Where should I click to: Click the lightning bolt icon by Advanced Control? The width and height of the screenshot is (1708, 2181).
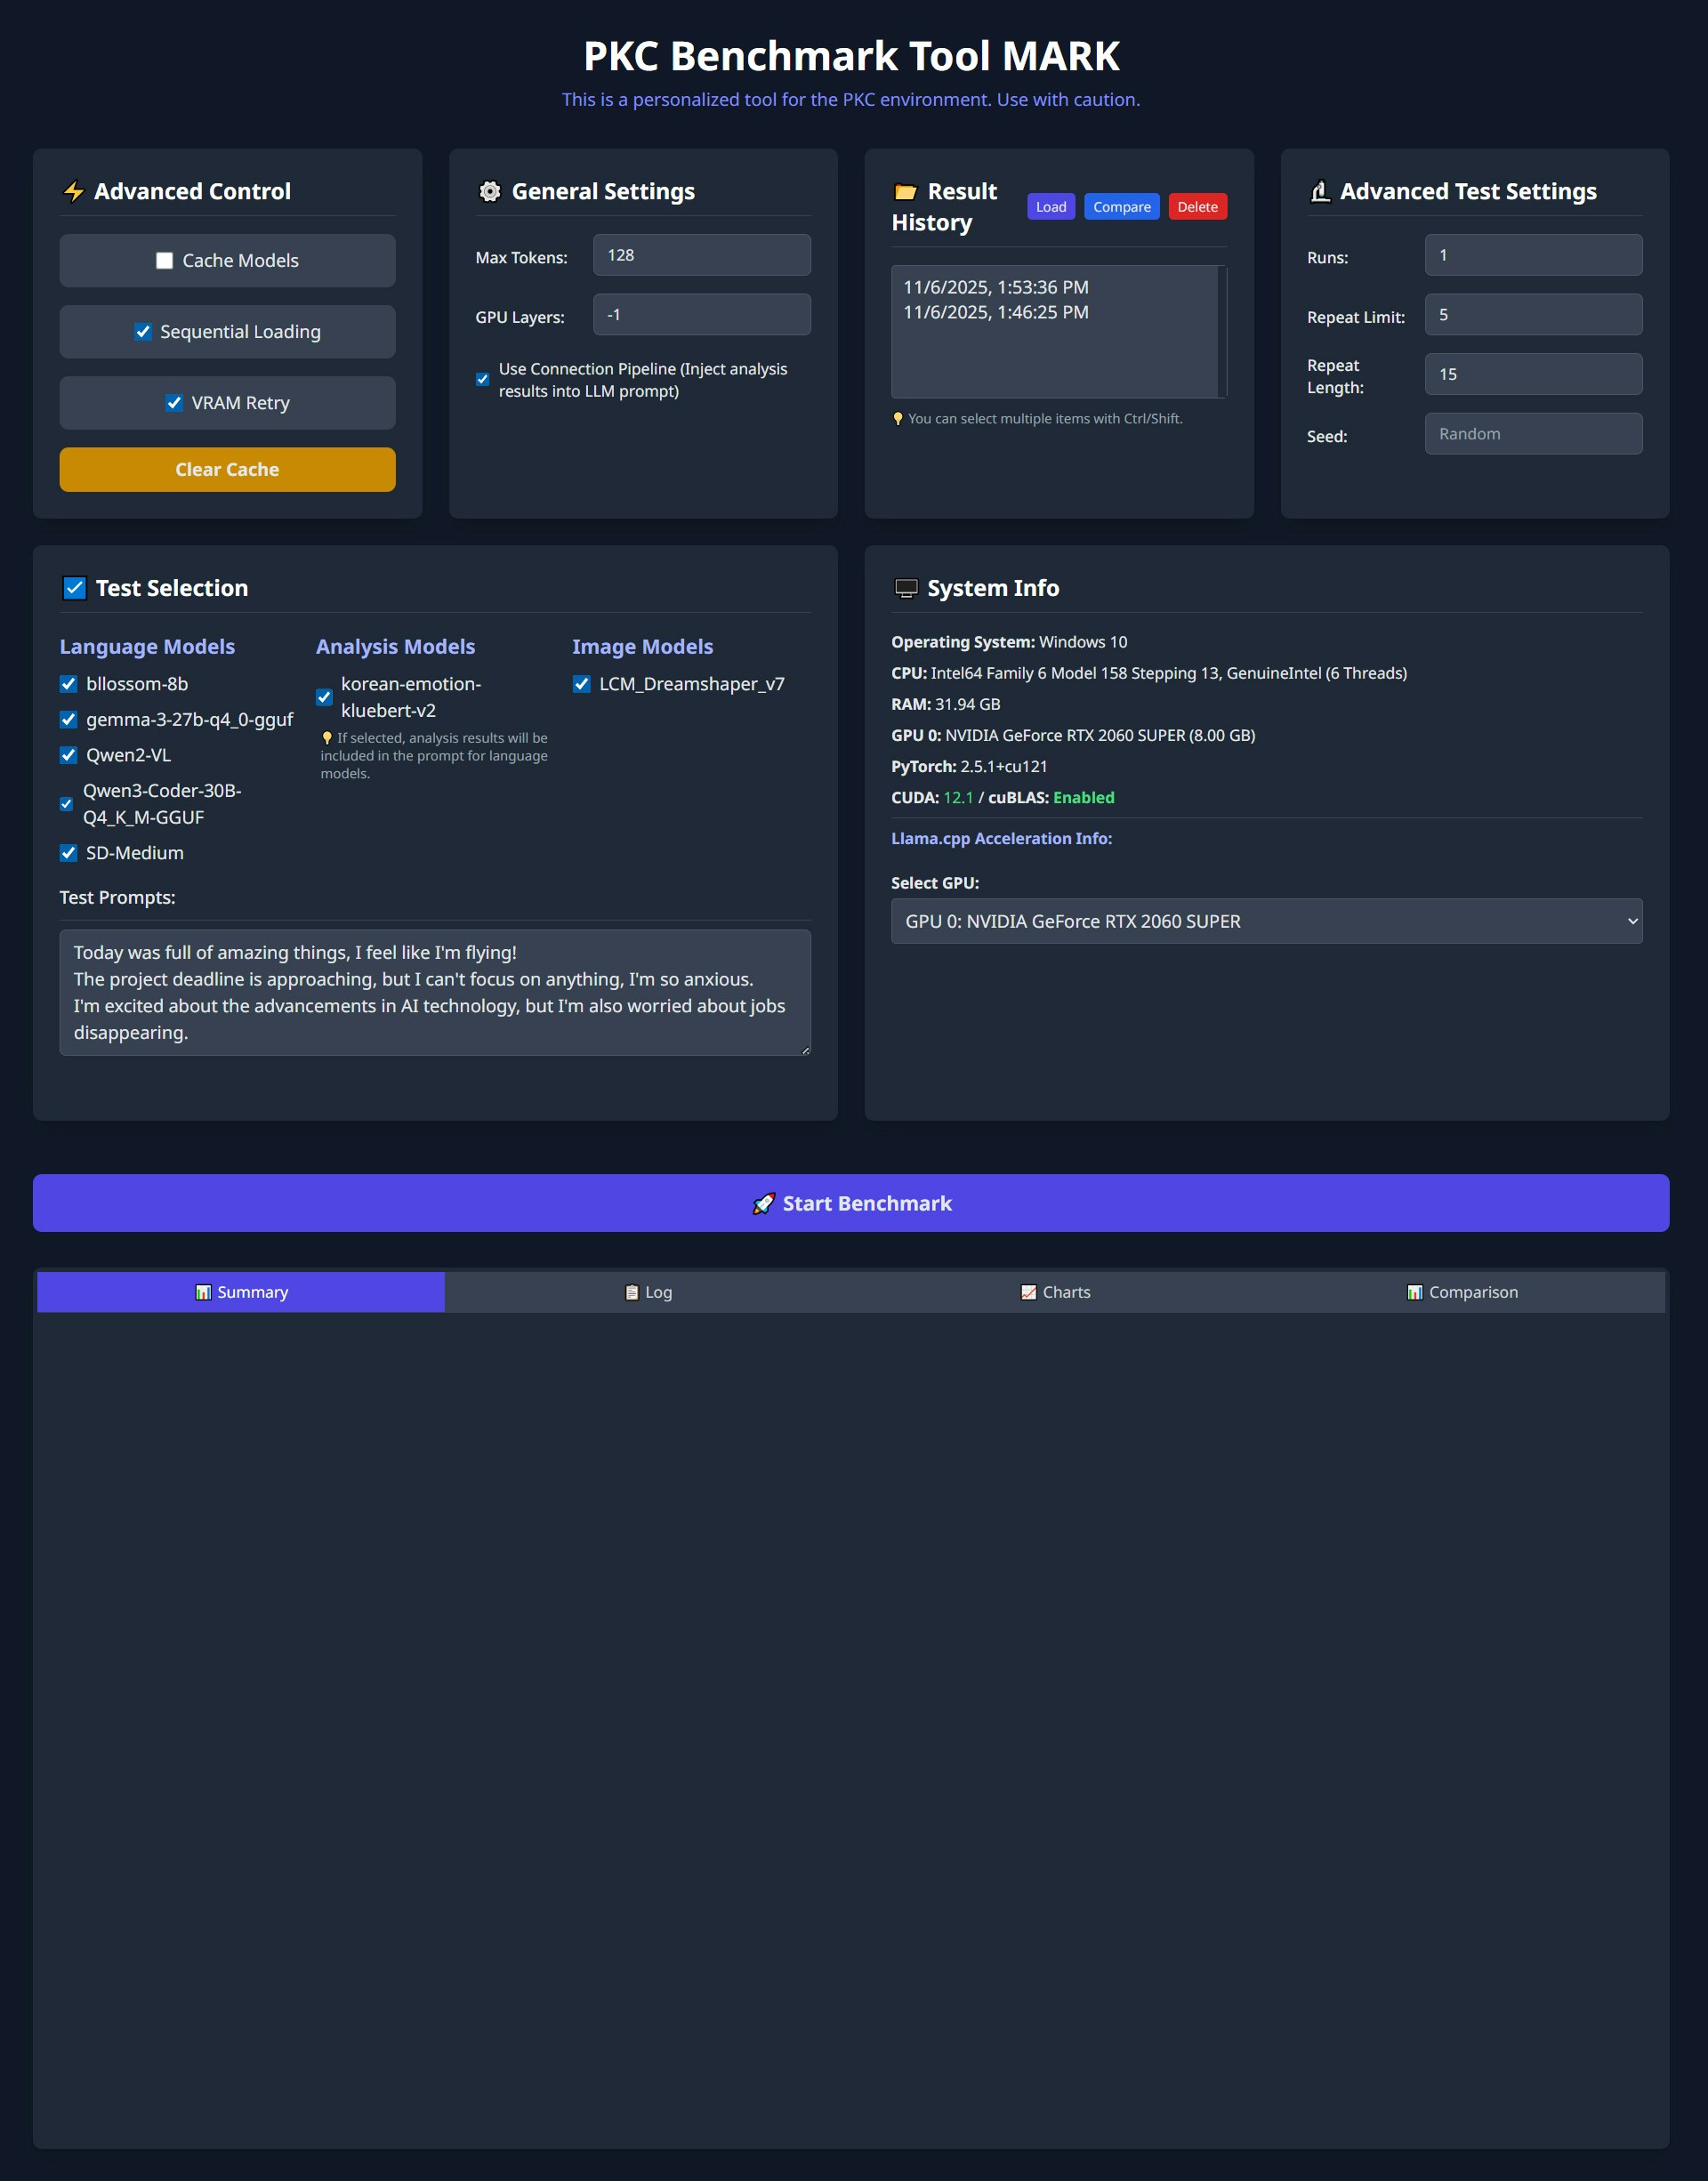[76, 191]
